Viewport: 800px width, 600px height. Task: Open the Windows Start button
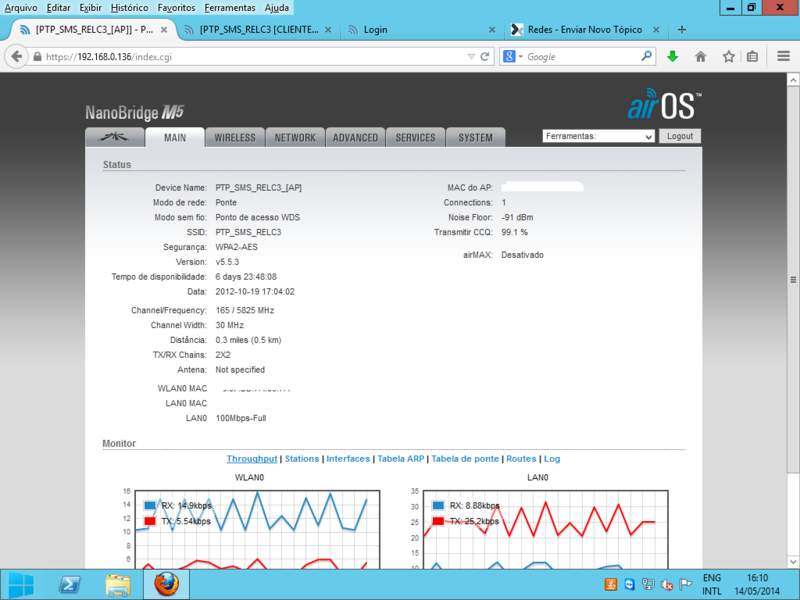point(20,585)
